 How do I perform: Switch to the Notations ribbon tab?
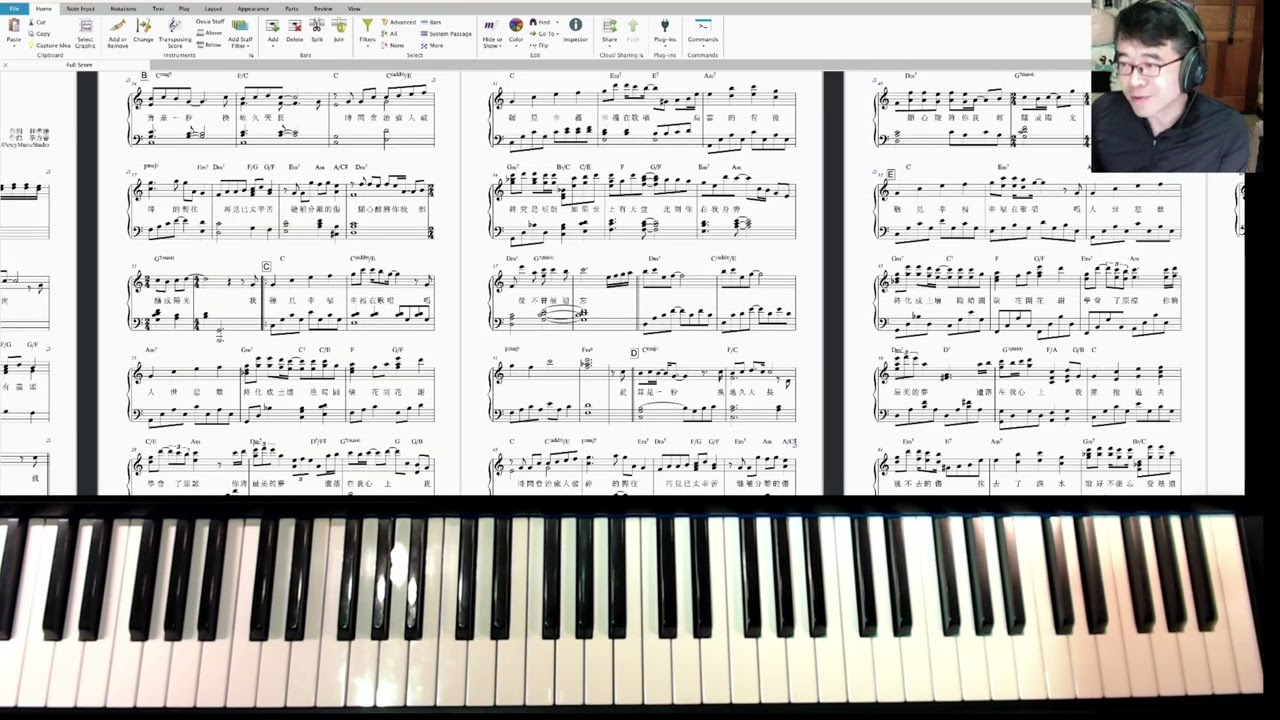coord(123,9)
